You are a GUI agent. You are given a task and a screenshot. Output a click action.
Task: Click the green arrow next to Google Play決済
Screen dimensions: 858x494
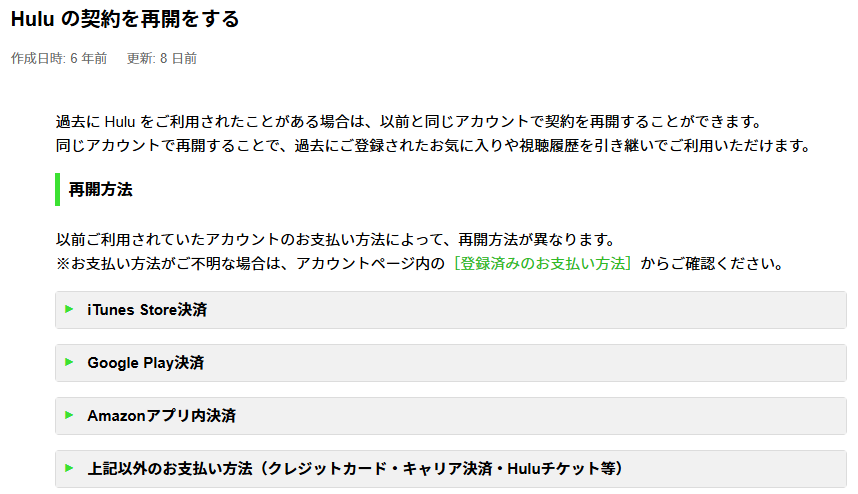point(69,362)
